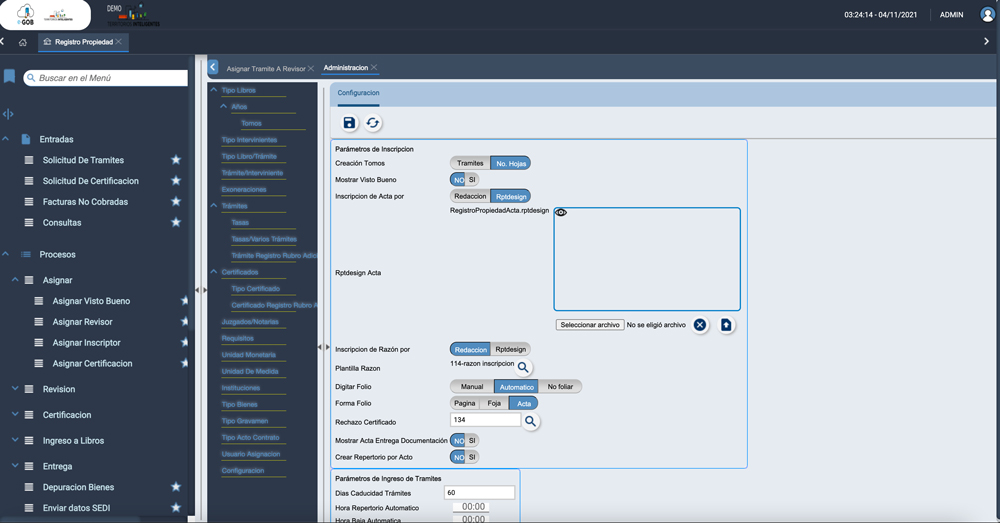Viewport: 1000px width, 523px height.
Task: Toggle favorite star for Solicitud De Tramites
Action: coord(176,160)
